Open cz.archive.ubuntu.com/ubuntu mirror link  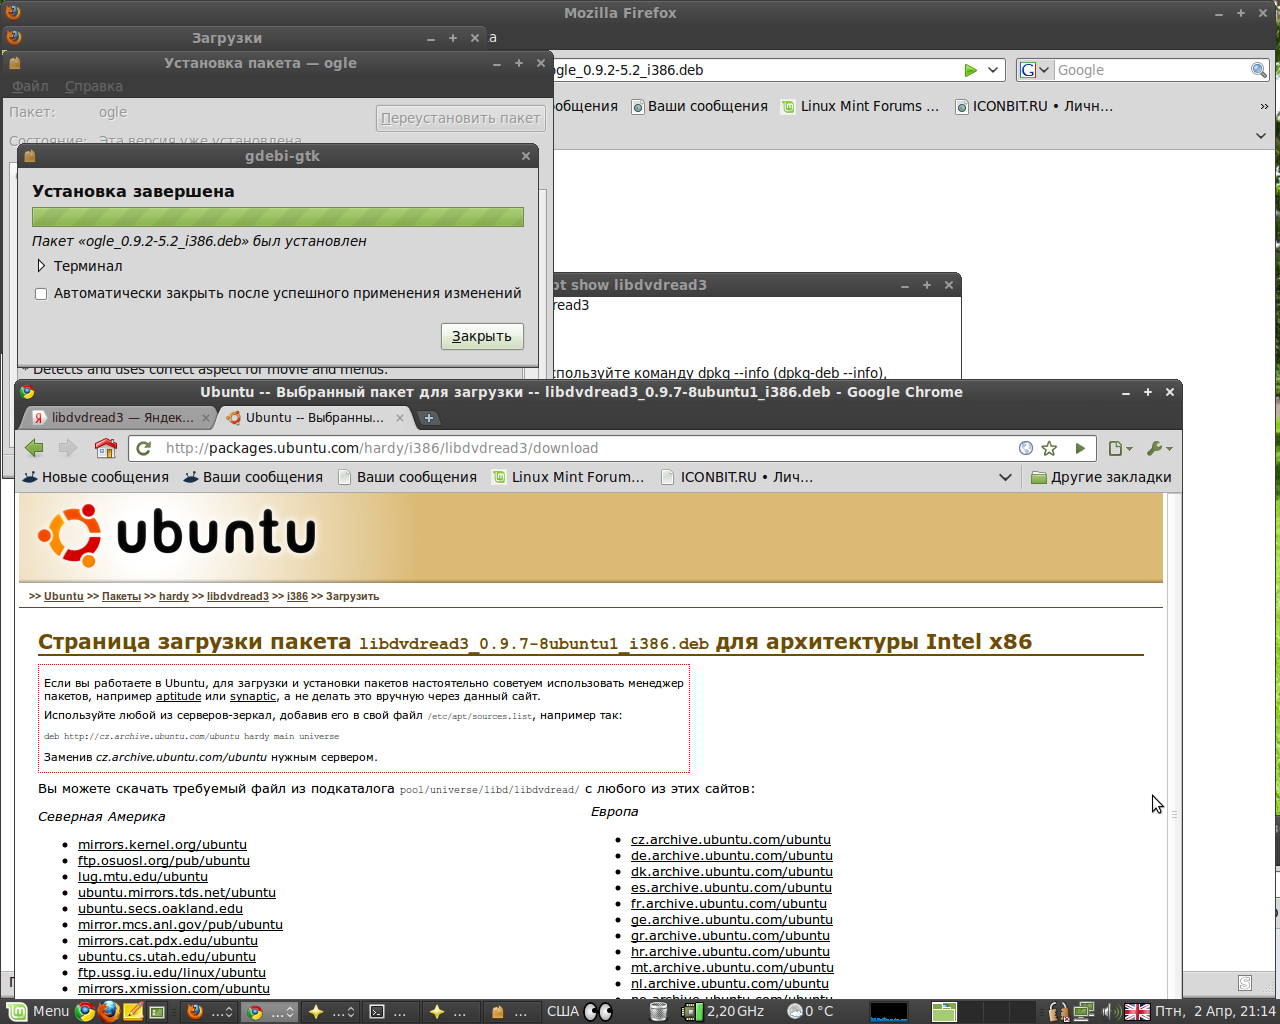[731, 840]
